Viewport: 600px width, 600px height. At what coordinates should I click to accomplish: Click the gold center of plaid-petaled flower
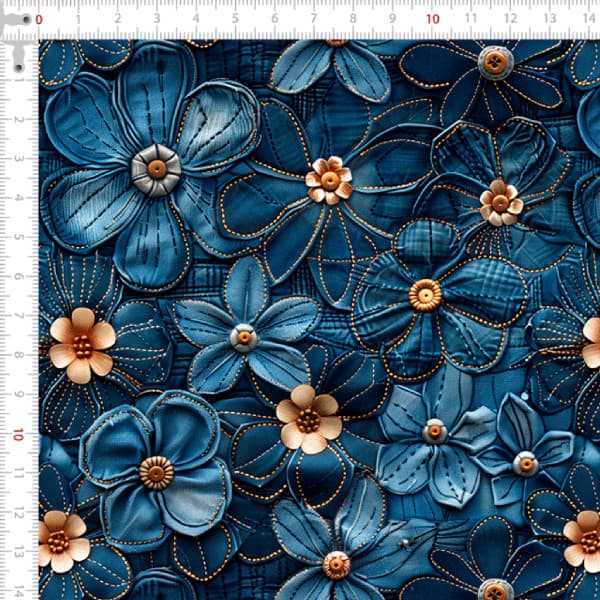[425, 295]
